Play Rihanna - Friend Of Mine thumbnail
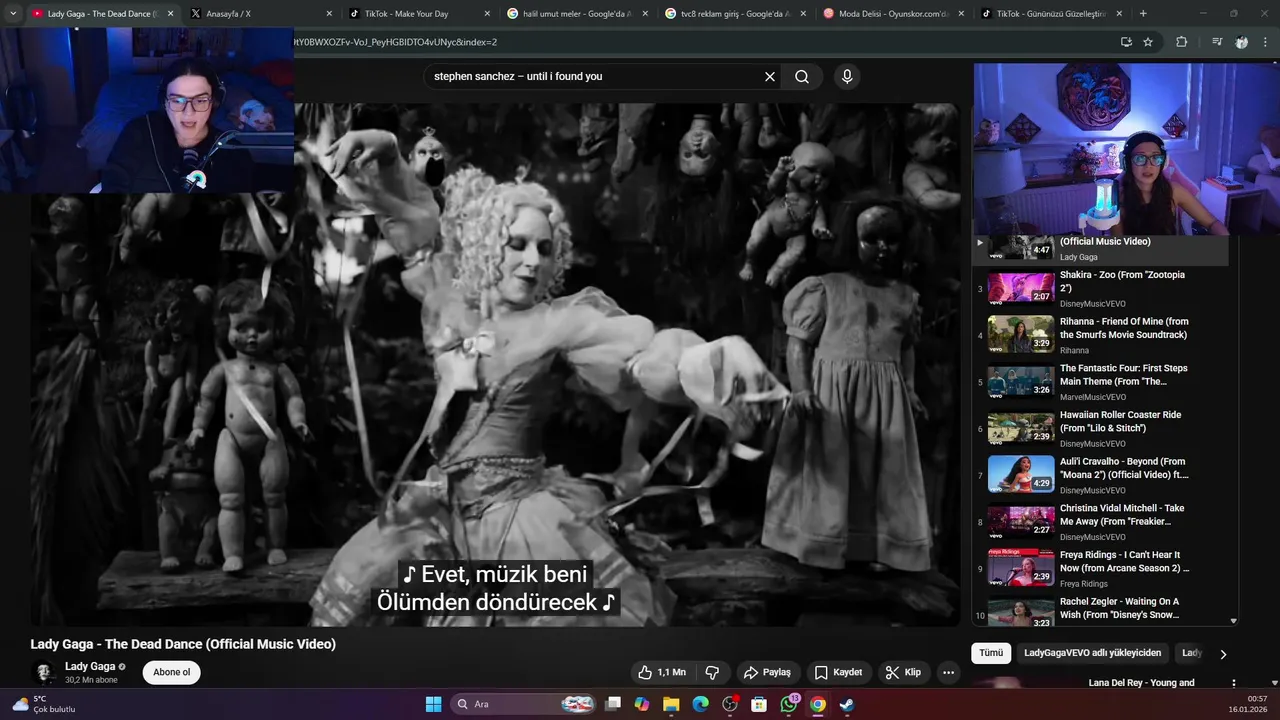Viewport: 1280px width, 720px height. (1021, 335)
